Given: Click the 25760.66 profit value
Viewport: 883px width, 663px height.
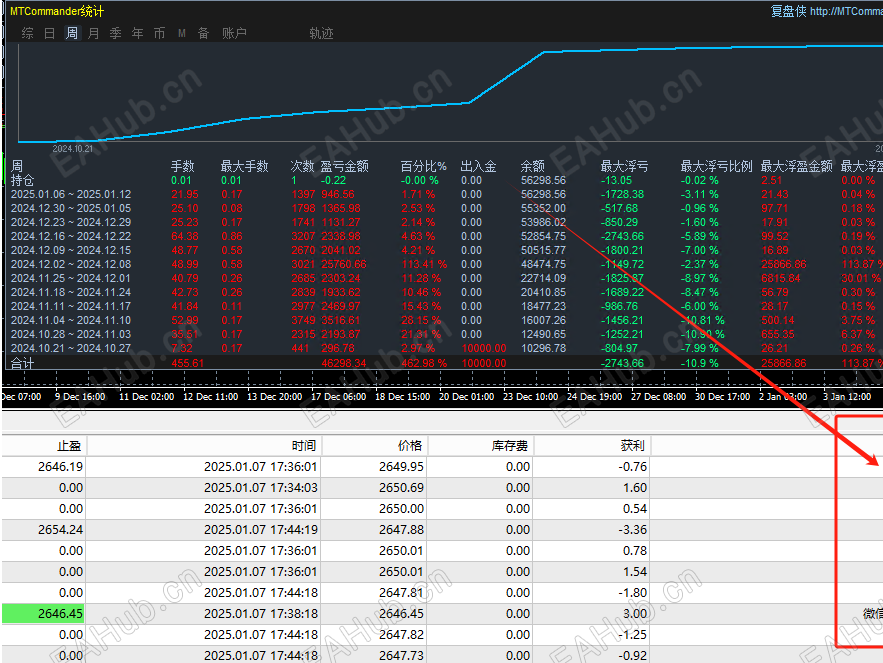Looking at the screenshot, I should pyautogui.click(x=344, y=264).
